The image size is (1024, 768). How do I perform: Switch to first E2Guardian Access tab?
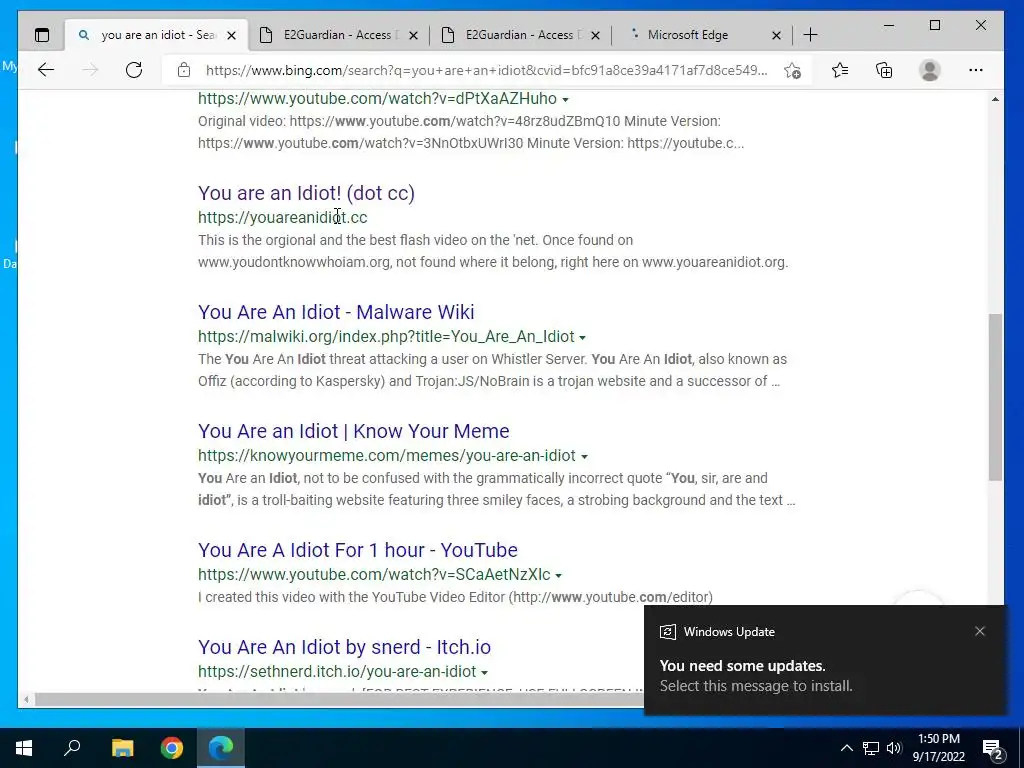(x=338, y=35)
